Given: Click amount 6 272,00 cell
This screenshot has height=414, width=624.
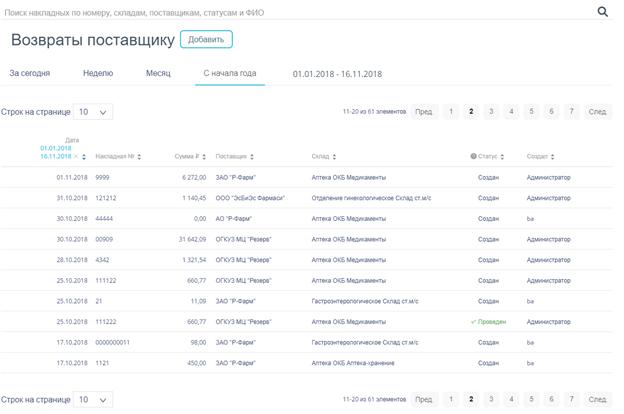Looking at the screenshot, I should [194, 178].
